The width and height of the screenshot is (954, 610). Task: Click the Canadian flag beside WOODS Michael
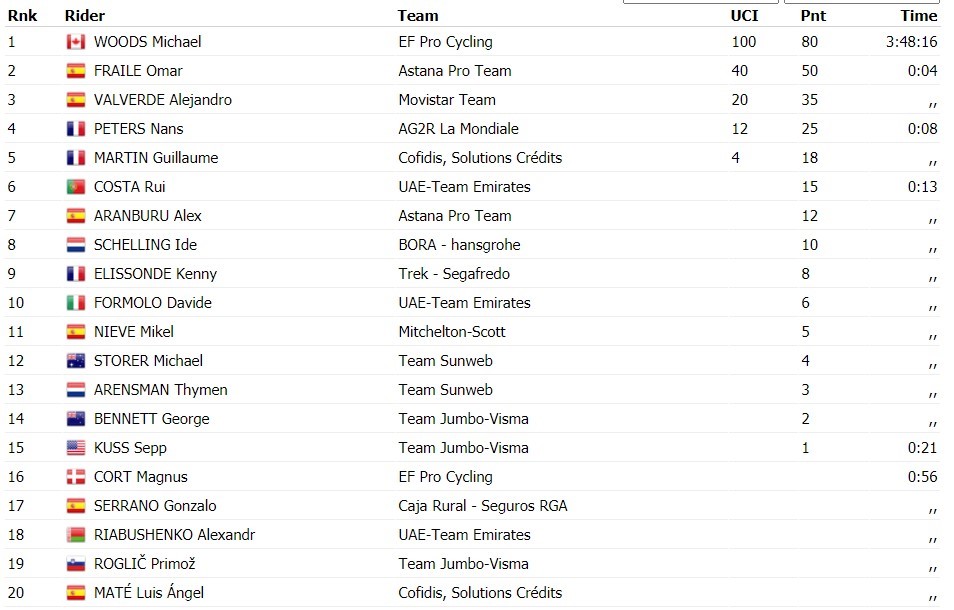coord(75,42)
